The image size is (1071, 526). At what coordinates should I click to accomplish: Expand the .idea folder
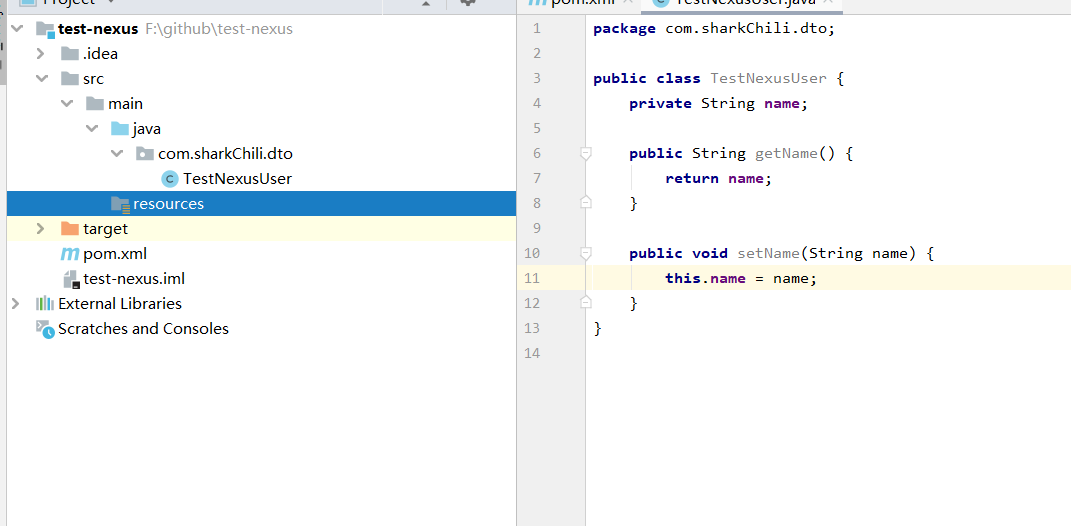point(41,54)
